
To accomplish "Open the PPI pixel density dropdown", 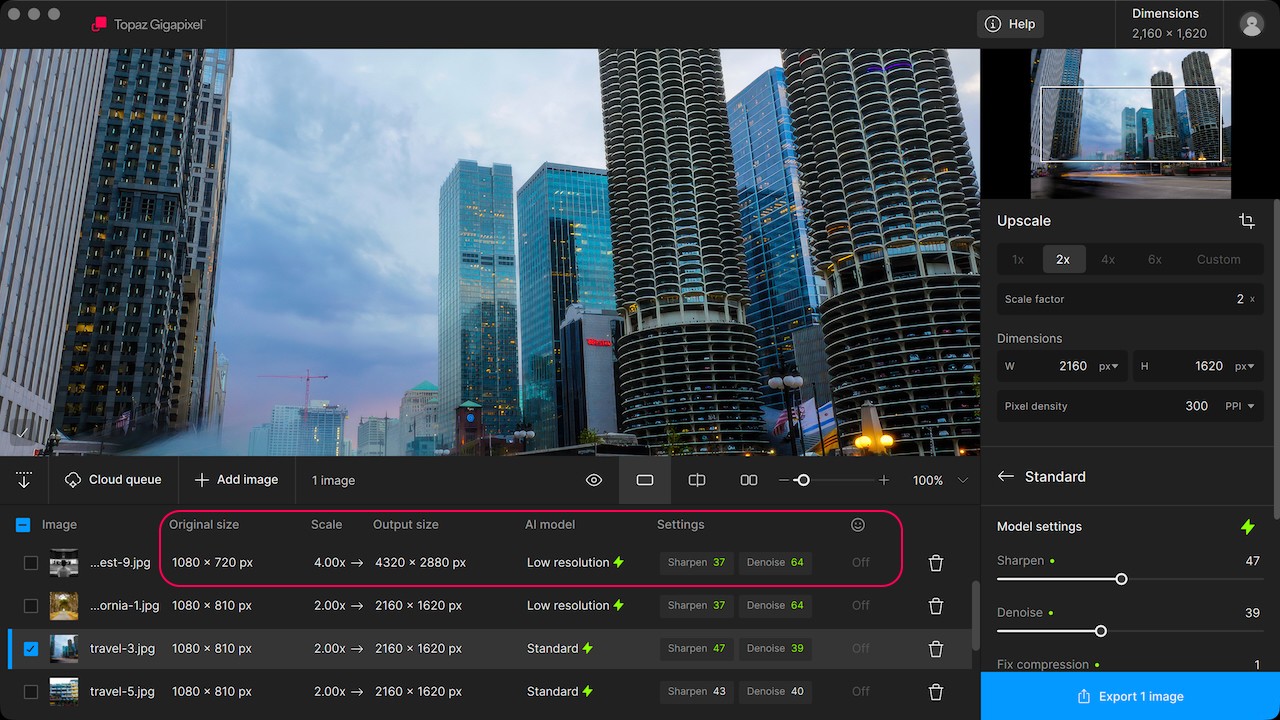I will 1240,406.
